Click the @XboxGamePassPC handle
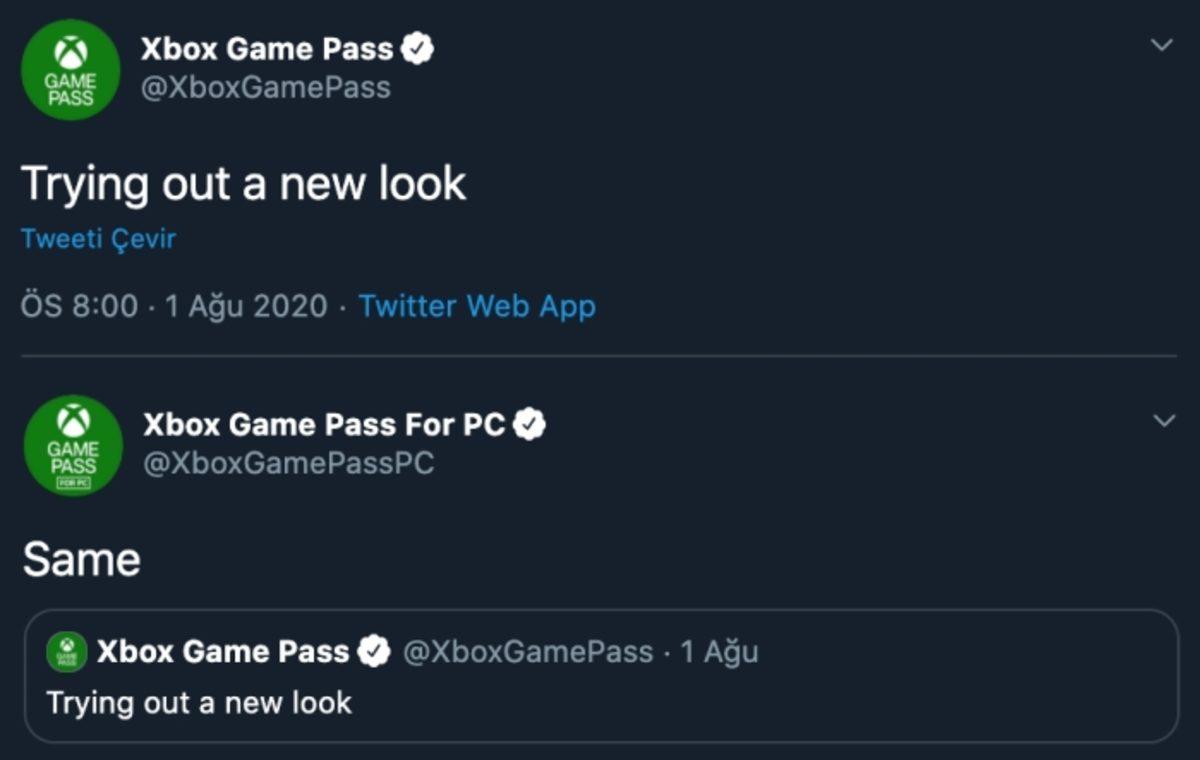 (x=290, y=463)
